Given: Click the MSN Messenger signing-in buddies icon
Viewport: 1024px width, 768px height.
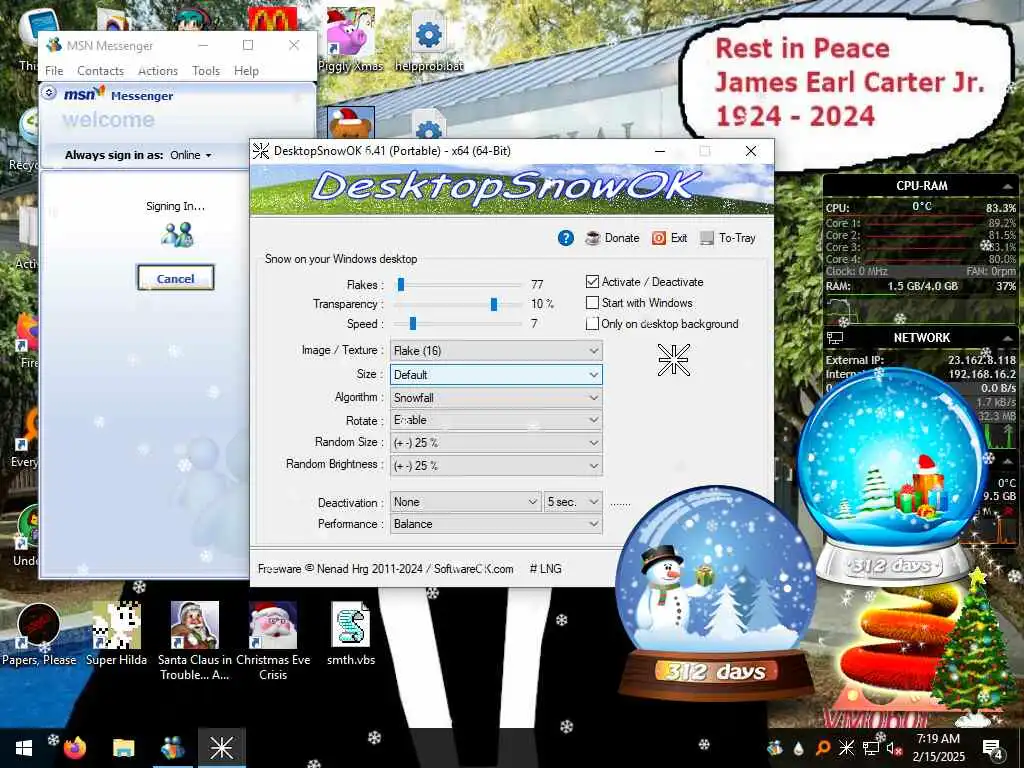Looking at the screenshot, I should pos(176,234).
